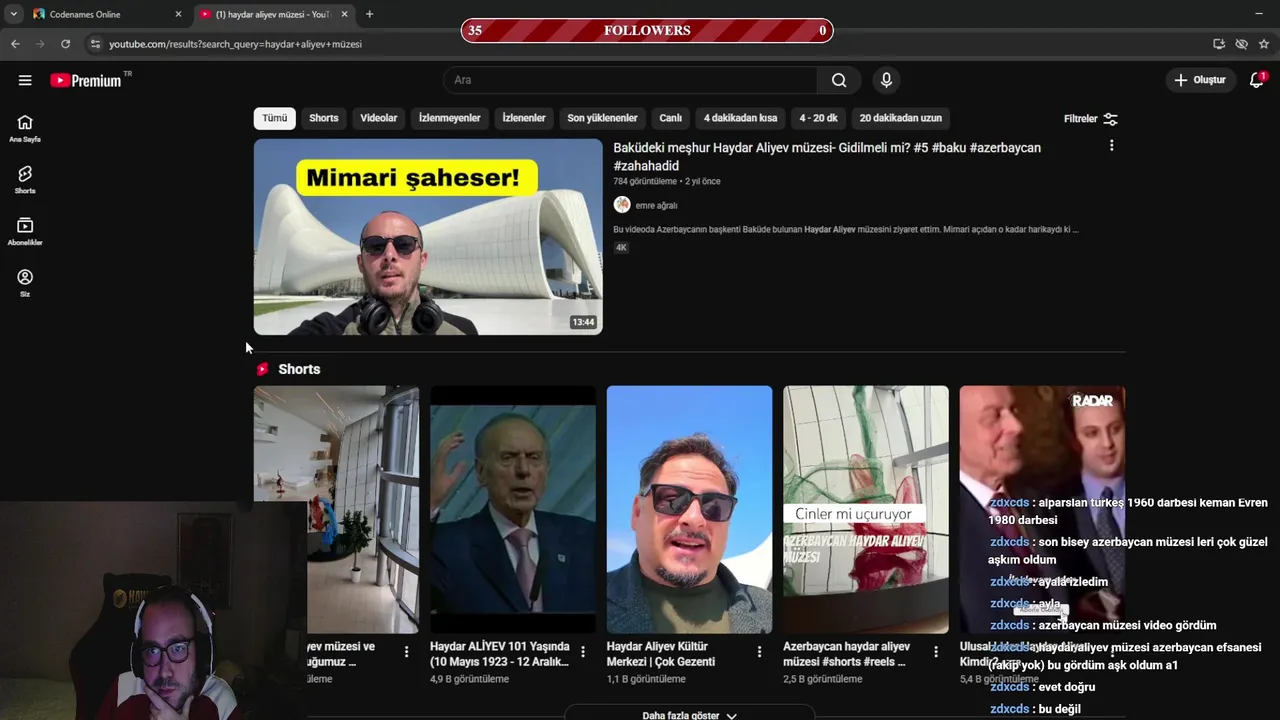
Task: Click the browser forward arrow
Action: point(40,44)
